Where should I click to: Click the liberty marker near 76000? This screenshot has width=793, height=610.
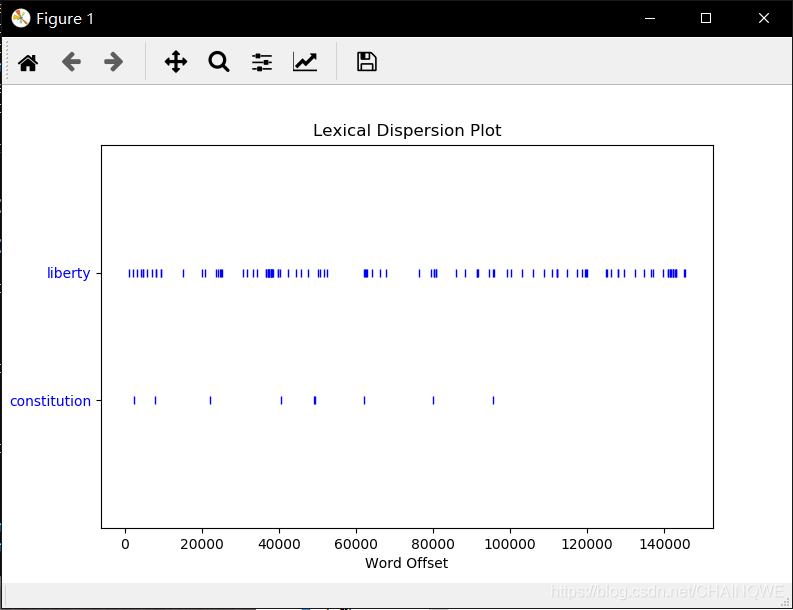point(419,274)
